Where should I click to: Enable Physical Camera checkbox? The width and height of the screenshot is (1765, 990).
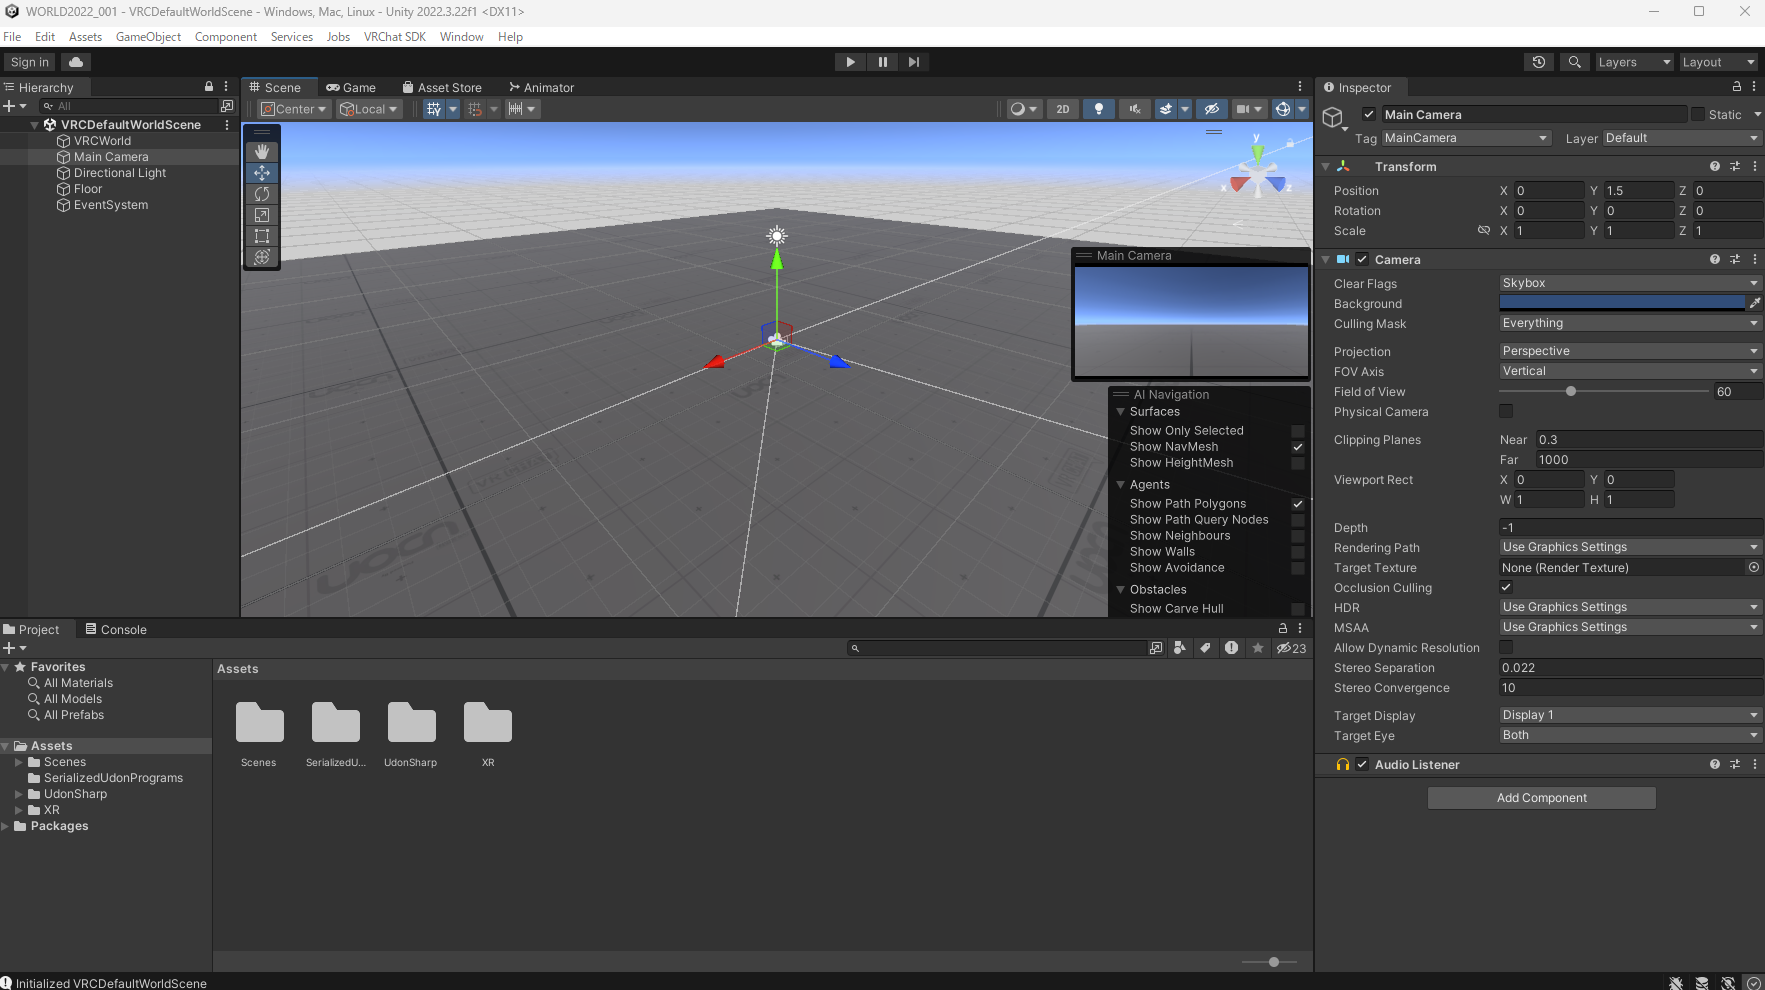coord(1506,411)
